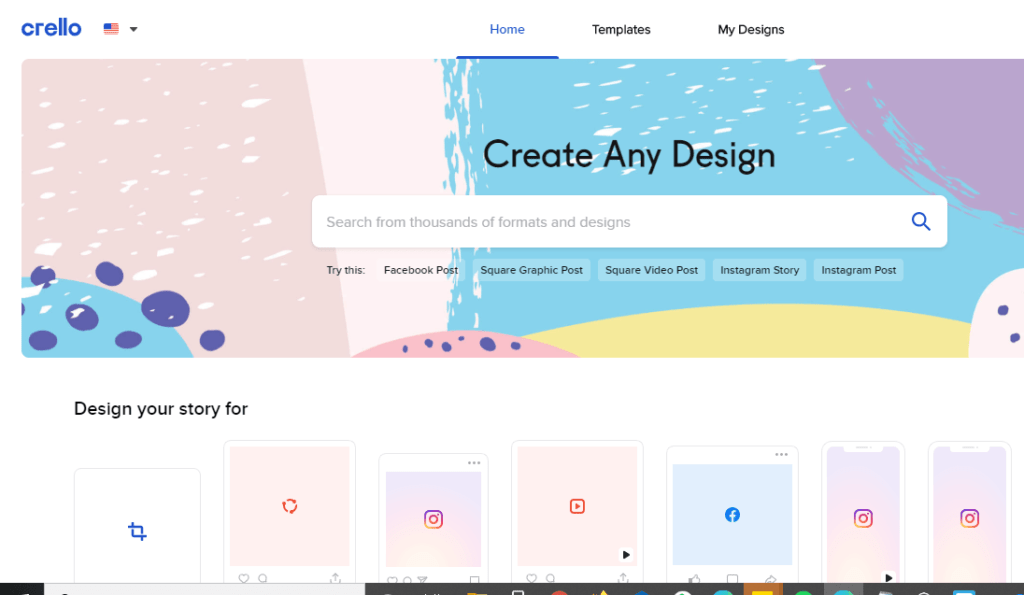Click the three dots on the Facebook card

pos(781,455)
